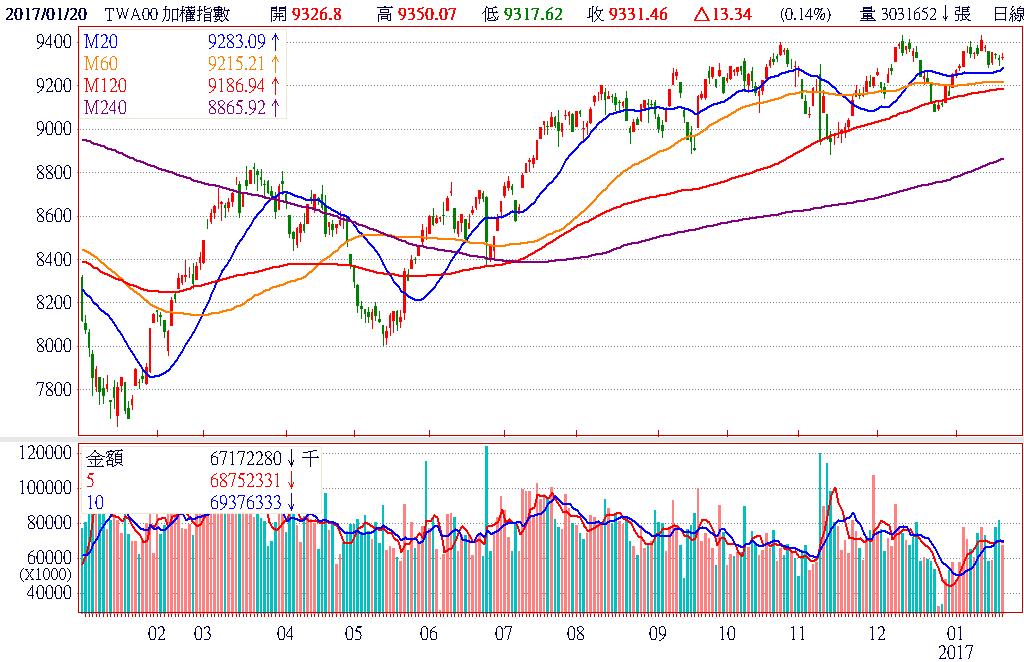Toggle the M60 moving average legend

103,64
